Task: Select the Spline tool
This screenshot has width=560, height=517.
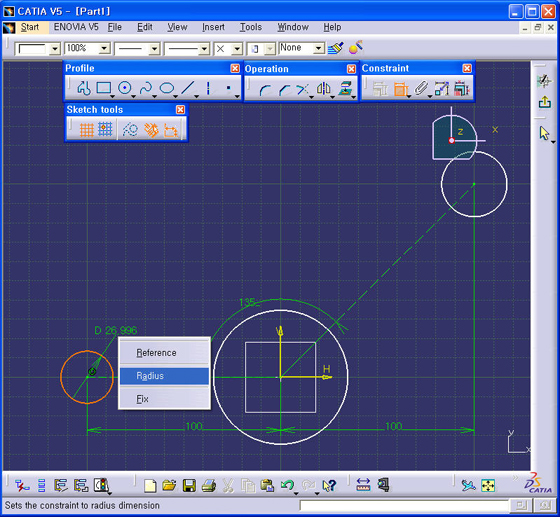Action: 146,88
